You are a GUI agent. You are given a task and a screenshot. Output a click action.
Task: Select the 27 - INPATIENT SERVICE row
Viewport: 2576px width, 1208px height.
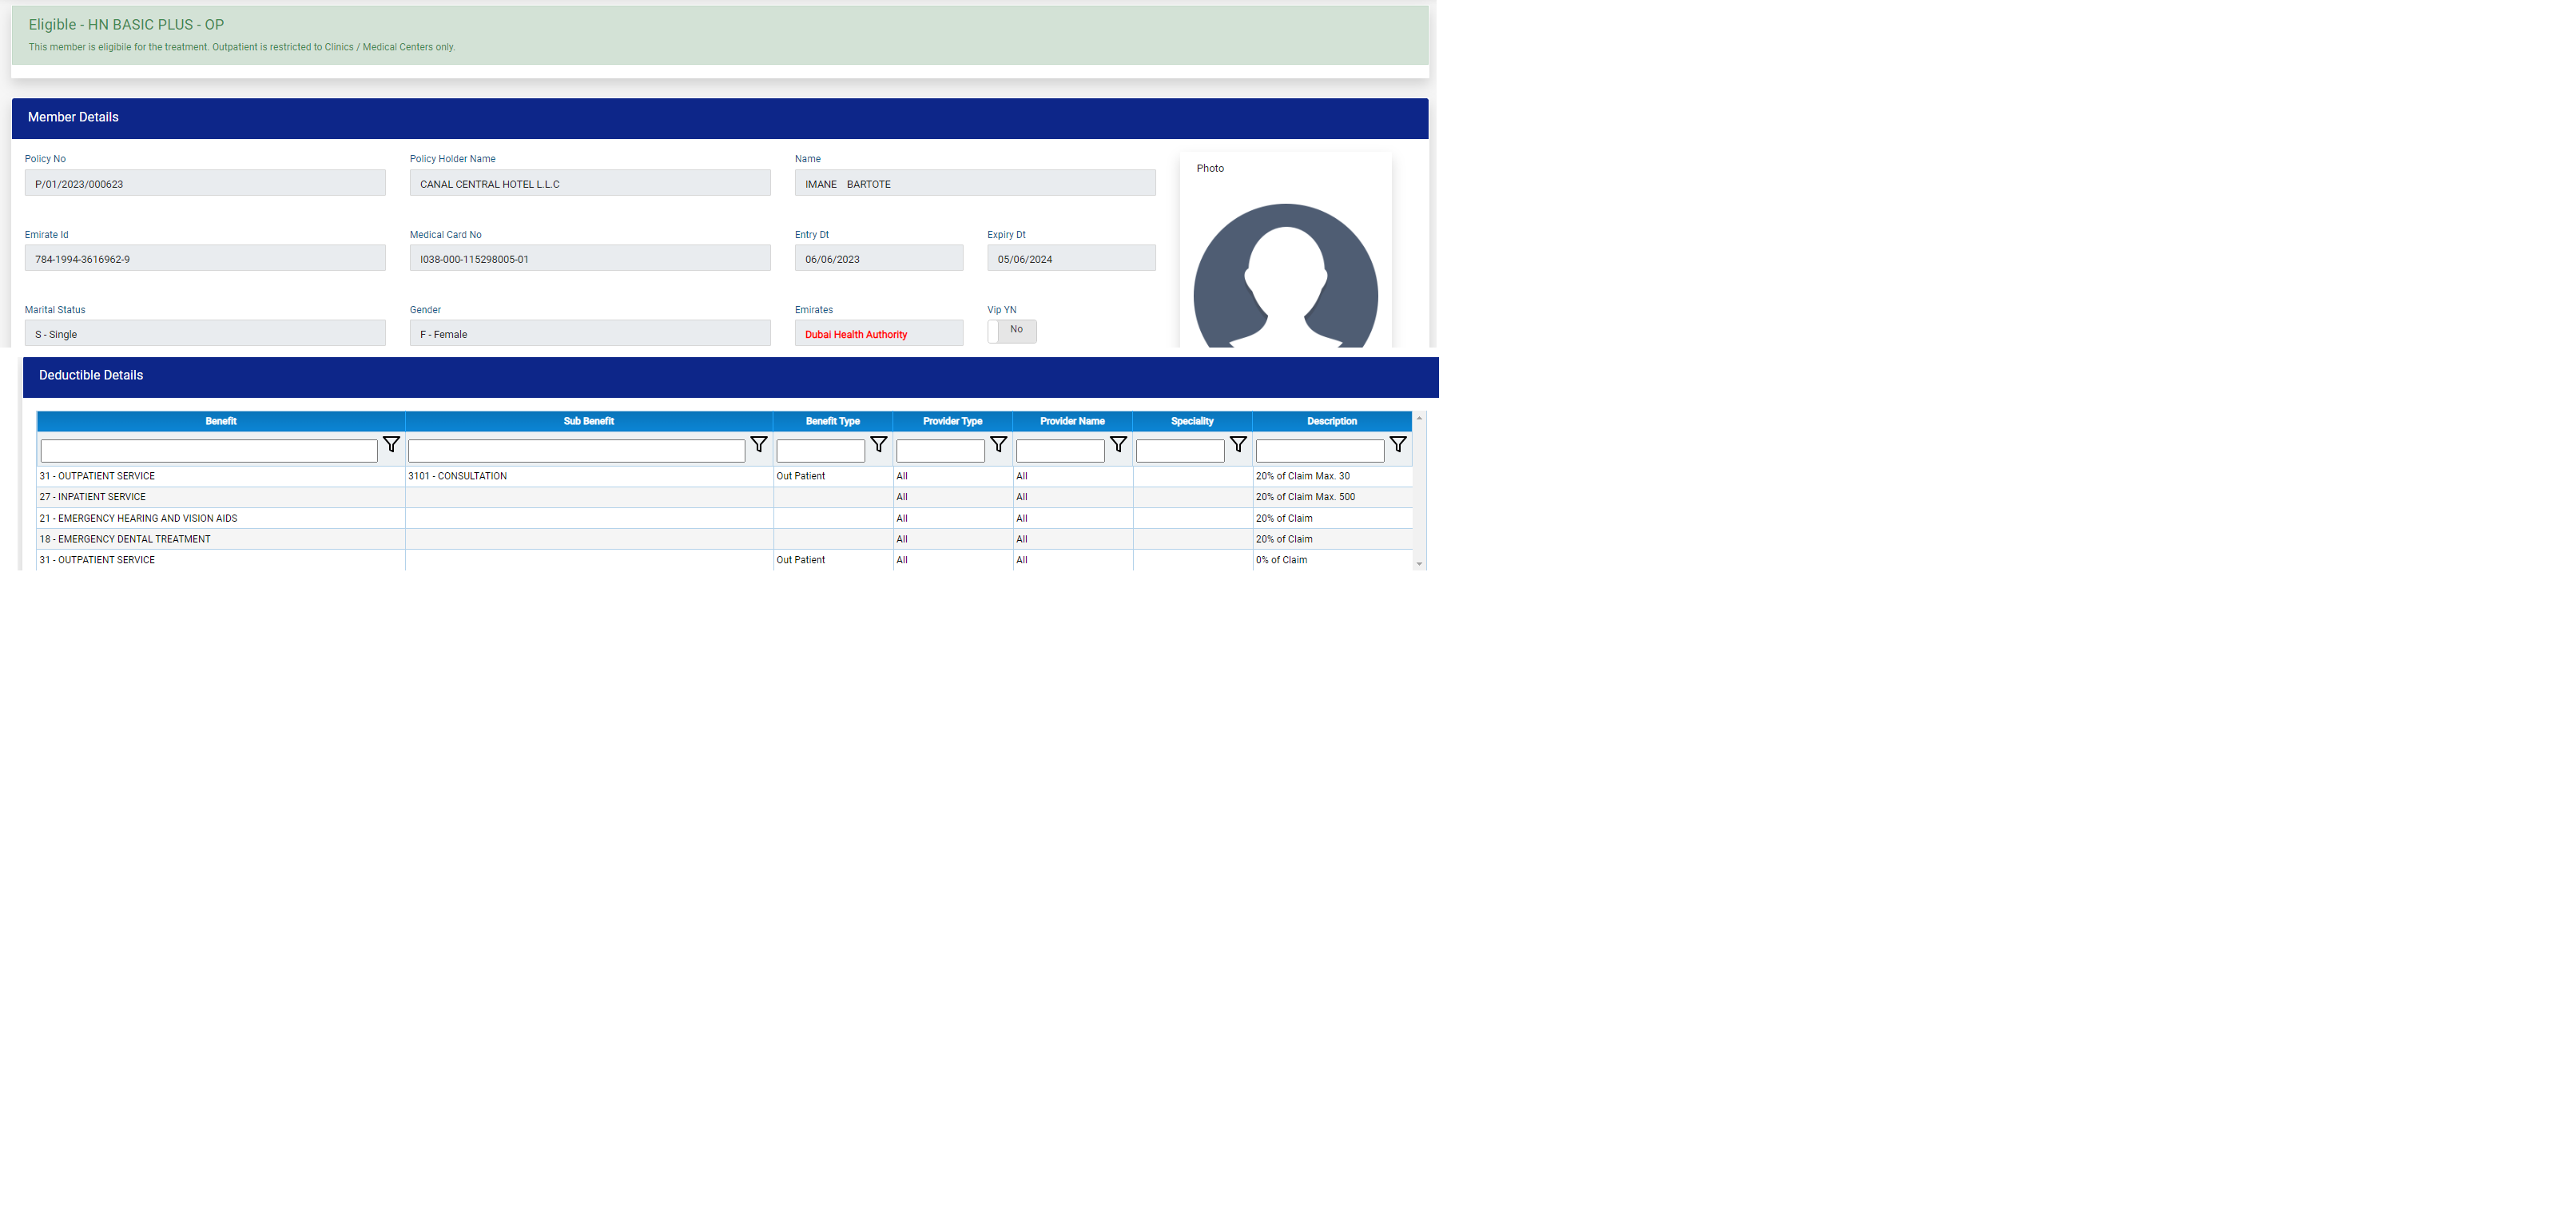[x=93, y=497]
